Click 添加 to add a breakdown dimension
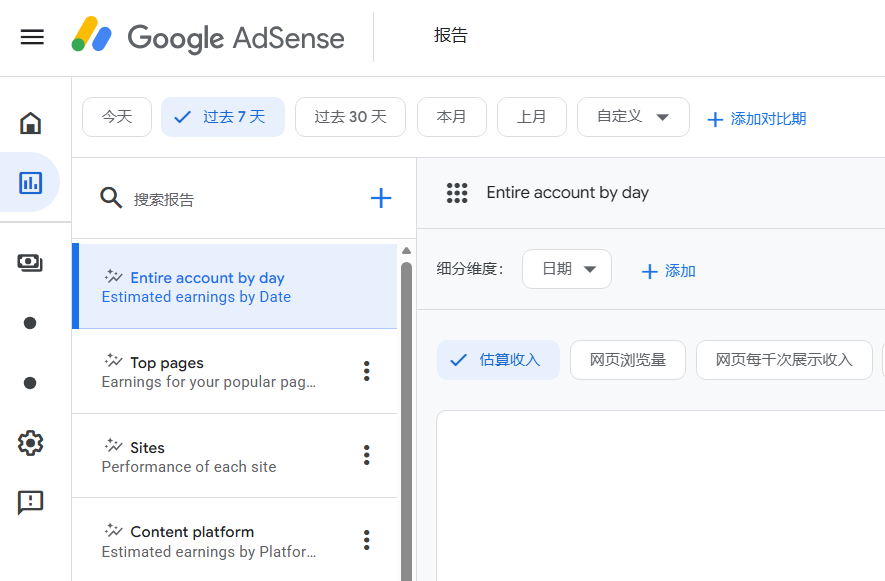885x581 pixels. [669, 271]
